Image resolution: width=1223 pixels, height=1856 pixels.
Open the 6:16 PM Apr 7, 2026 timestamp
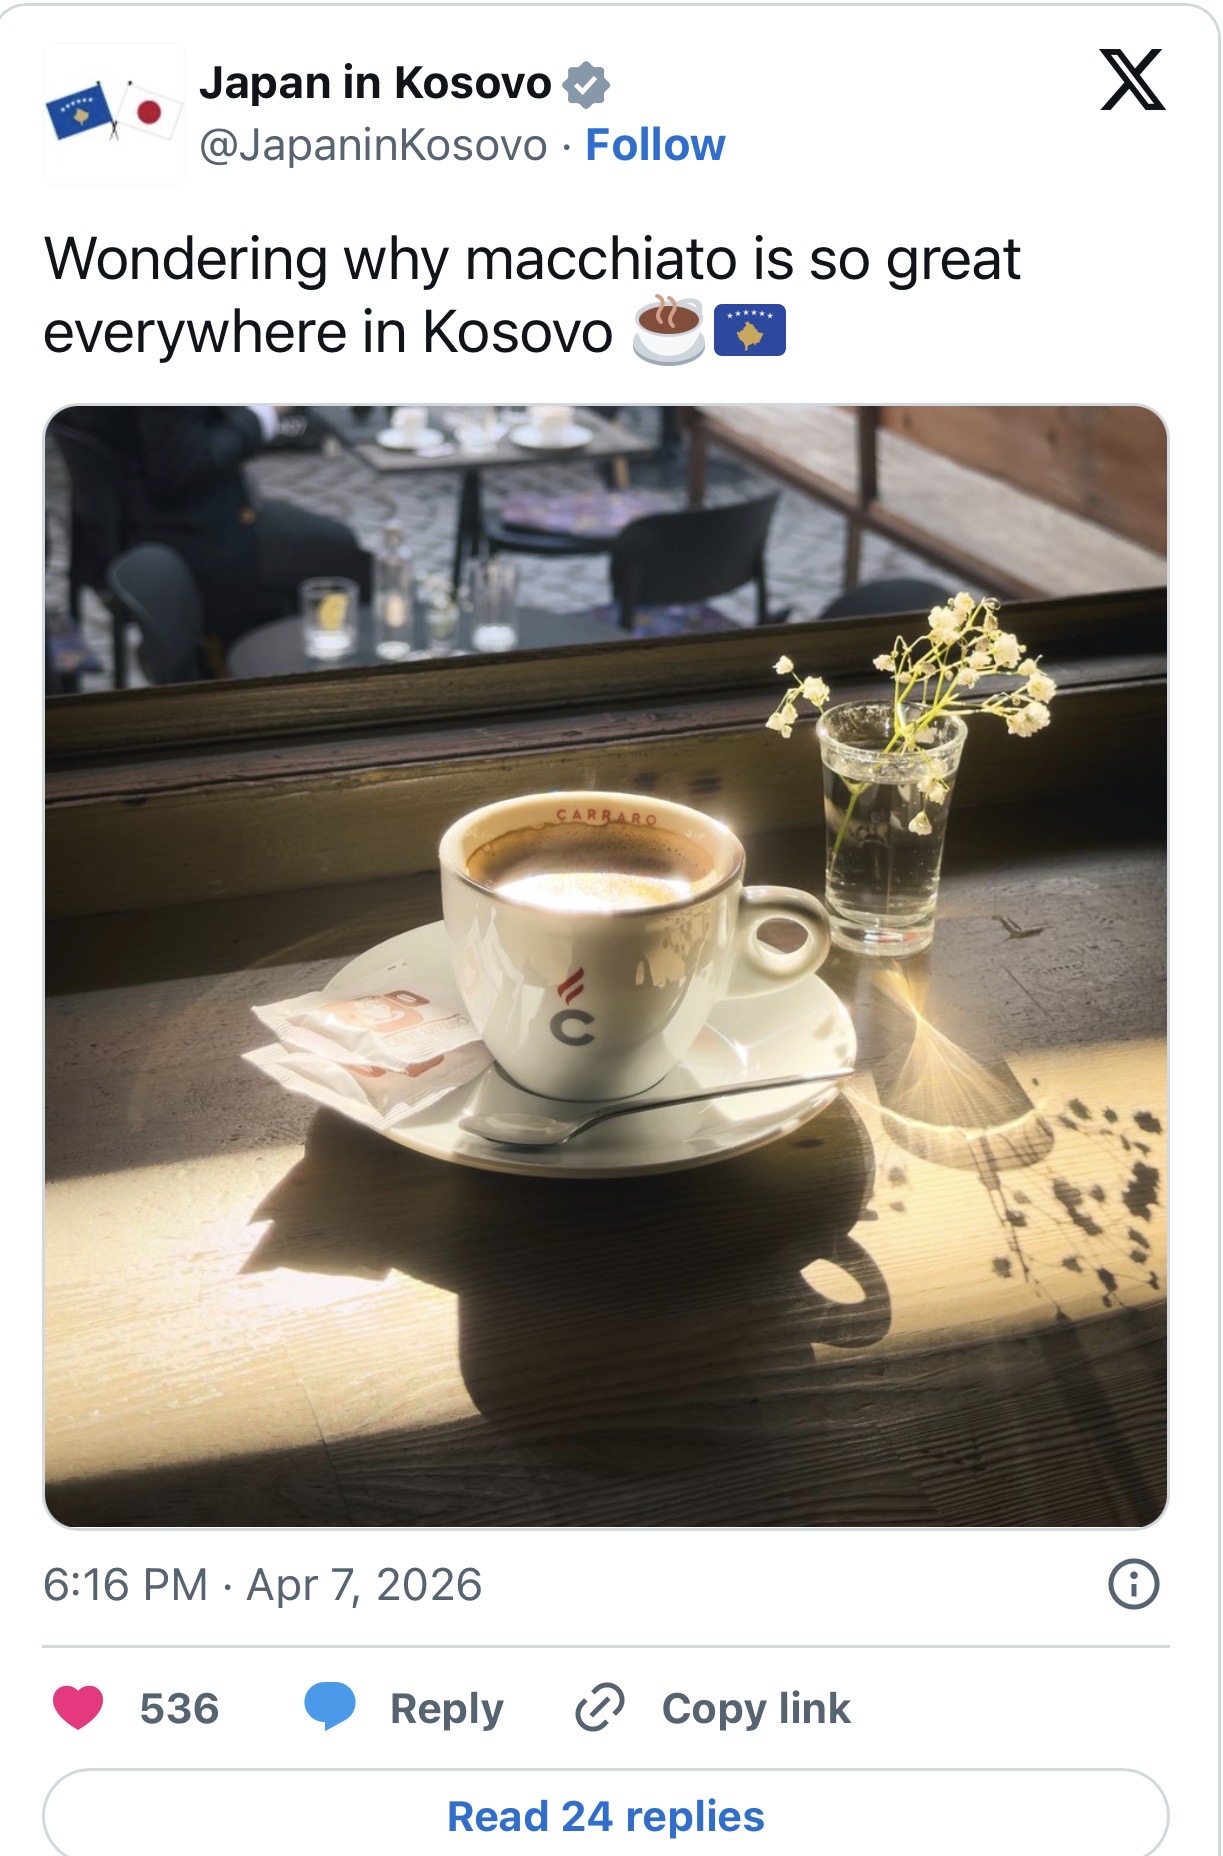(263, 1585)
